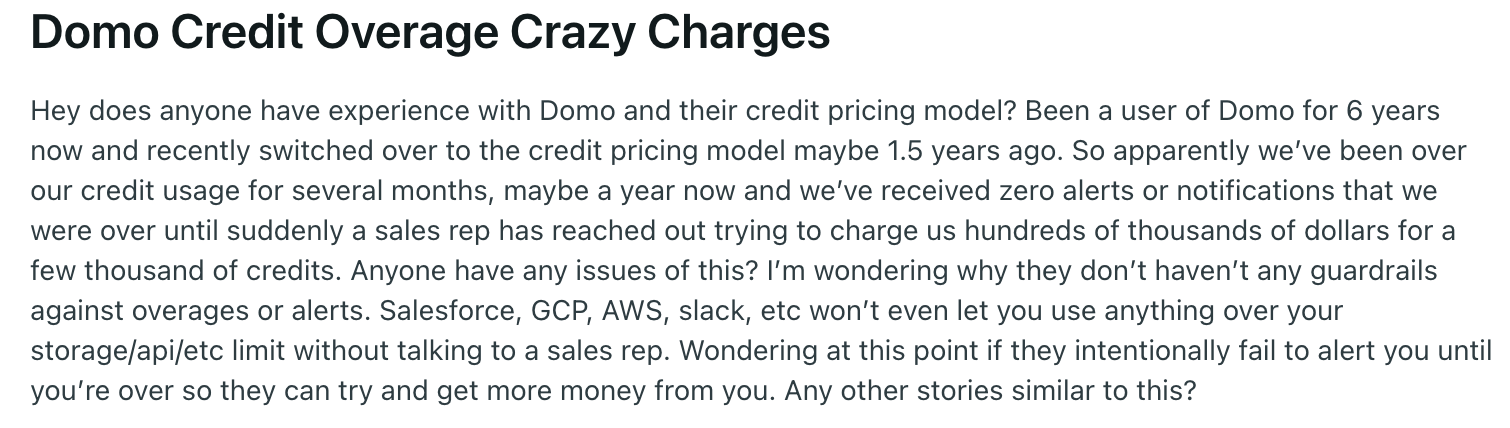Viewport: 1510px width, 428px height.
Task: Click the "few thousand of credits" text
Action: tap(185, 271)
